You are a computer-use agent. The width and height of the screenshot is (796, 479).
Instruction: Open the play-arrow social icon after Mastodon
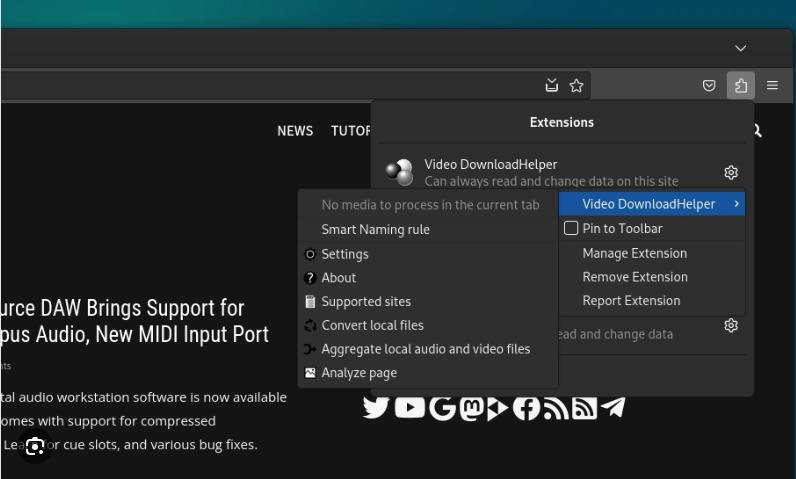498,408
